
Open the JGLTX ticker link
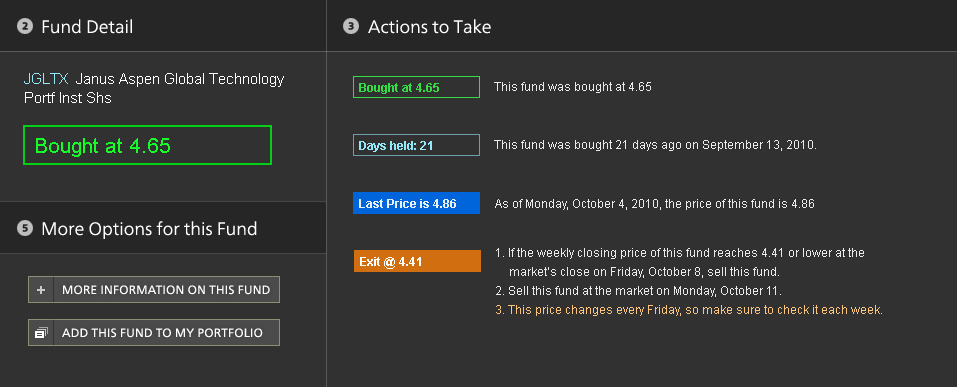46,79
